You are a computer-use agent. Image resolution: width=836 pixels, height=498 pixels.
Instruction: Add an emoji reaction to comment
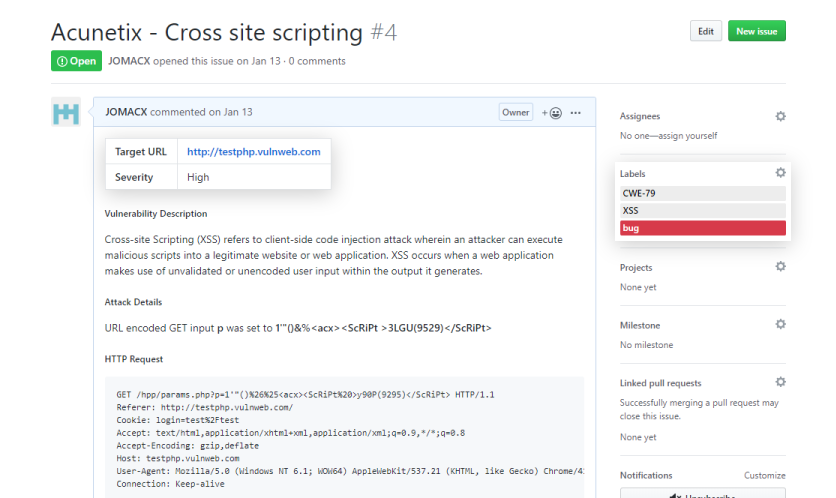pyautogui.click(x=551, y=113)
